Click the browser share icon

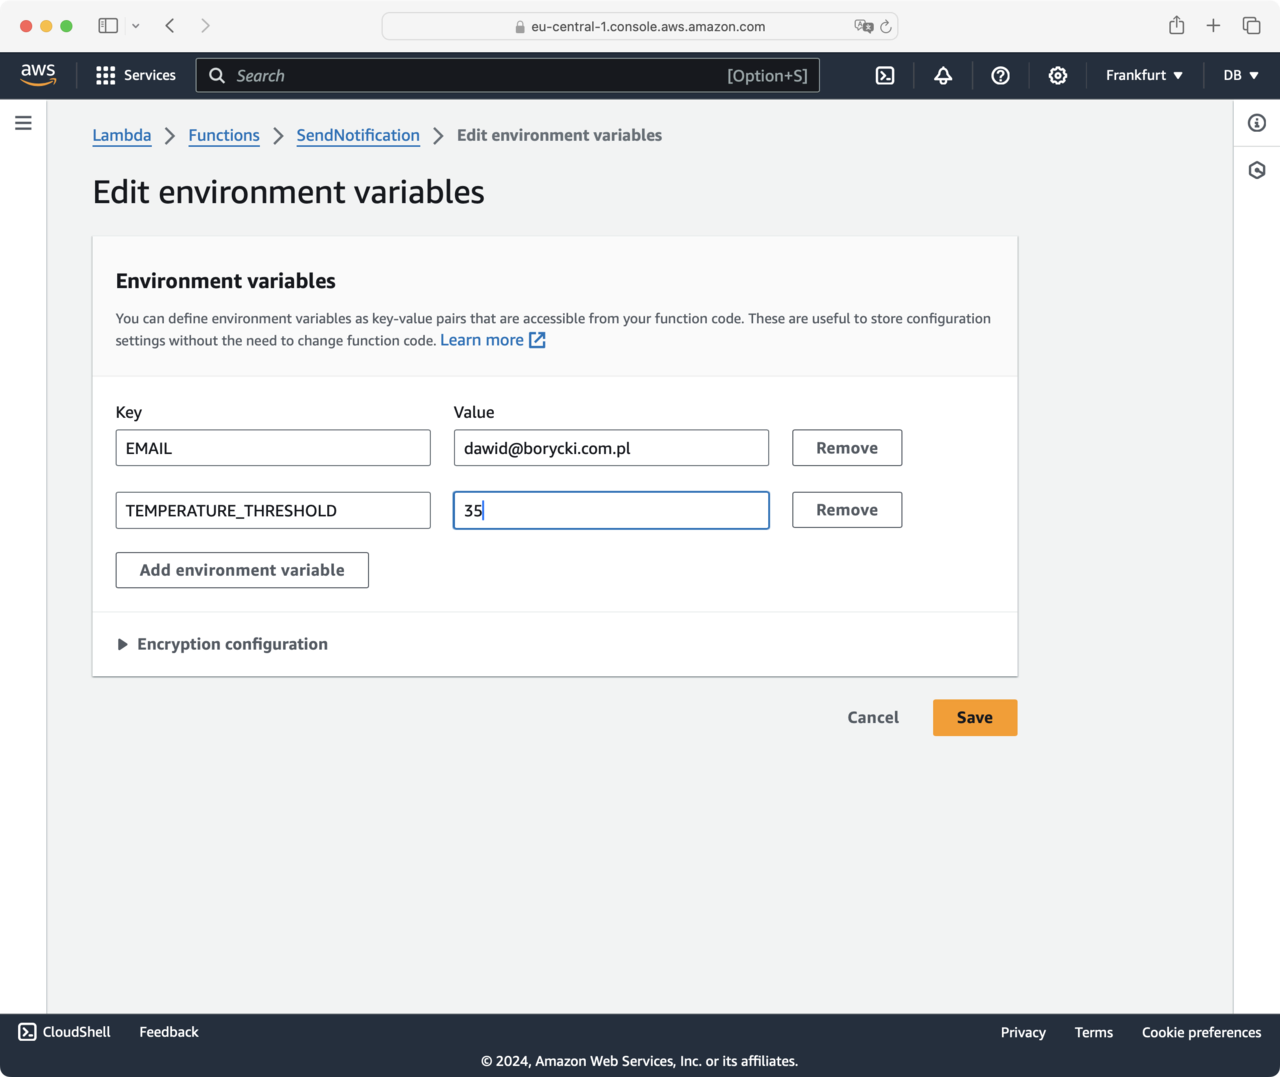pyautogui.click(x=1176, y=26)
